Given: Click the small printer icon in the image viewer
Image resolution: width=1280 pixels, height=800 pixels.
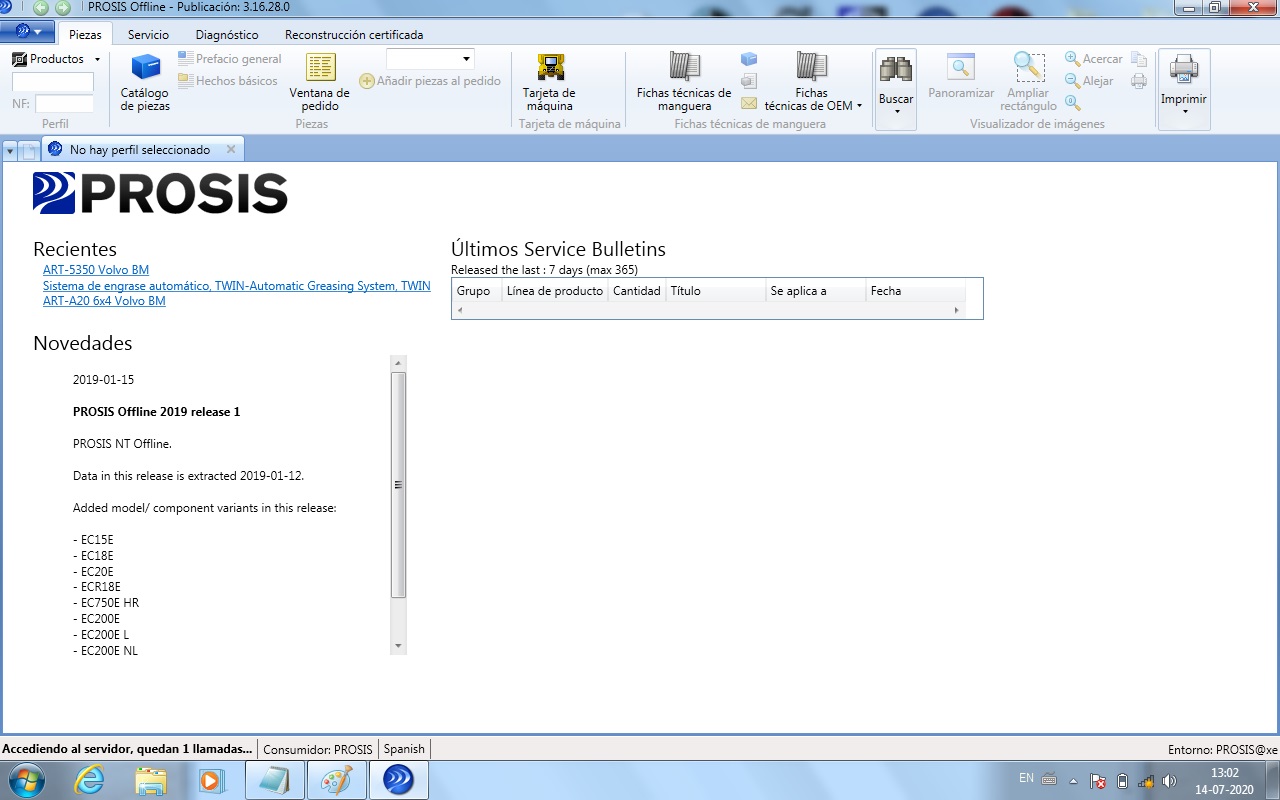Looking at the screenshot, I should (1139, 81).
